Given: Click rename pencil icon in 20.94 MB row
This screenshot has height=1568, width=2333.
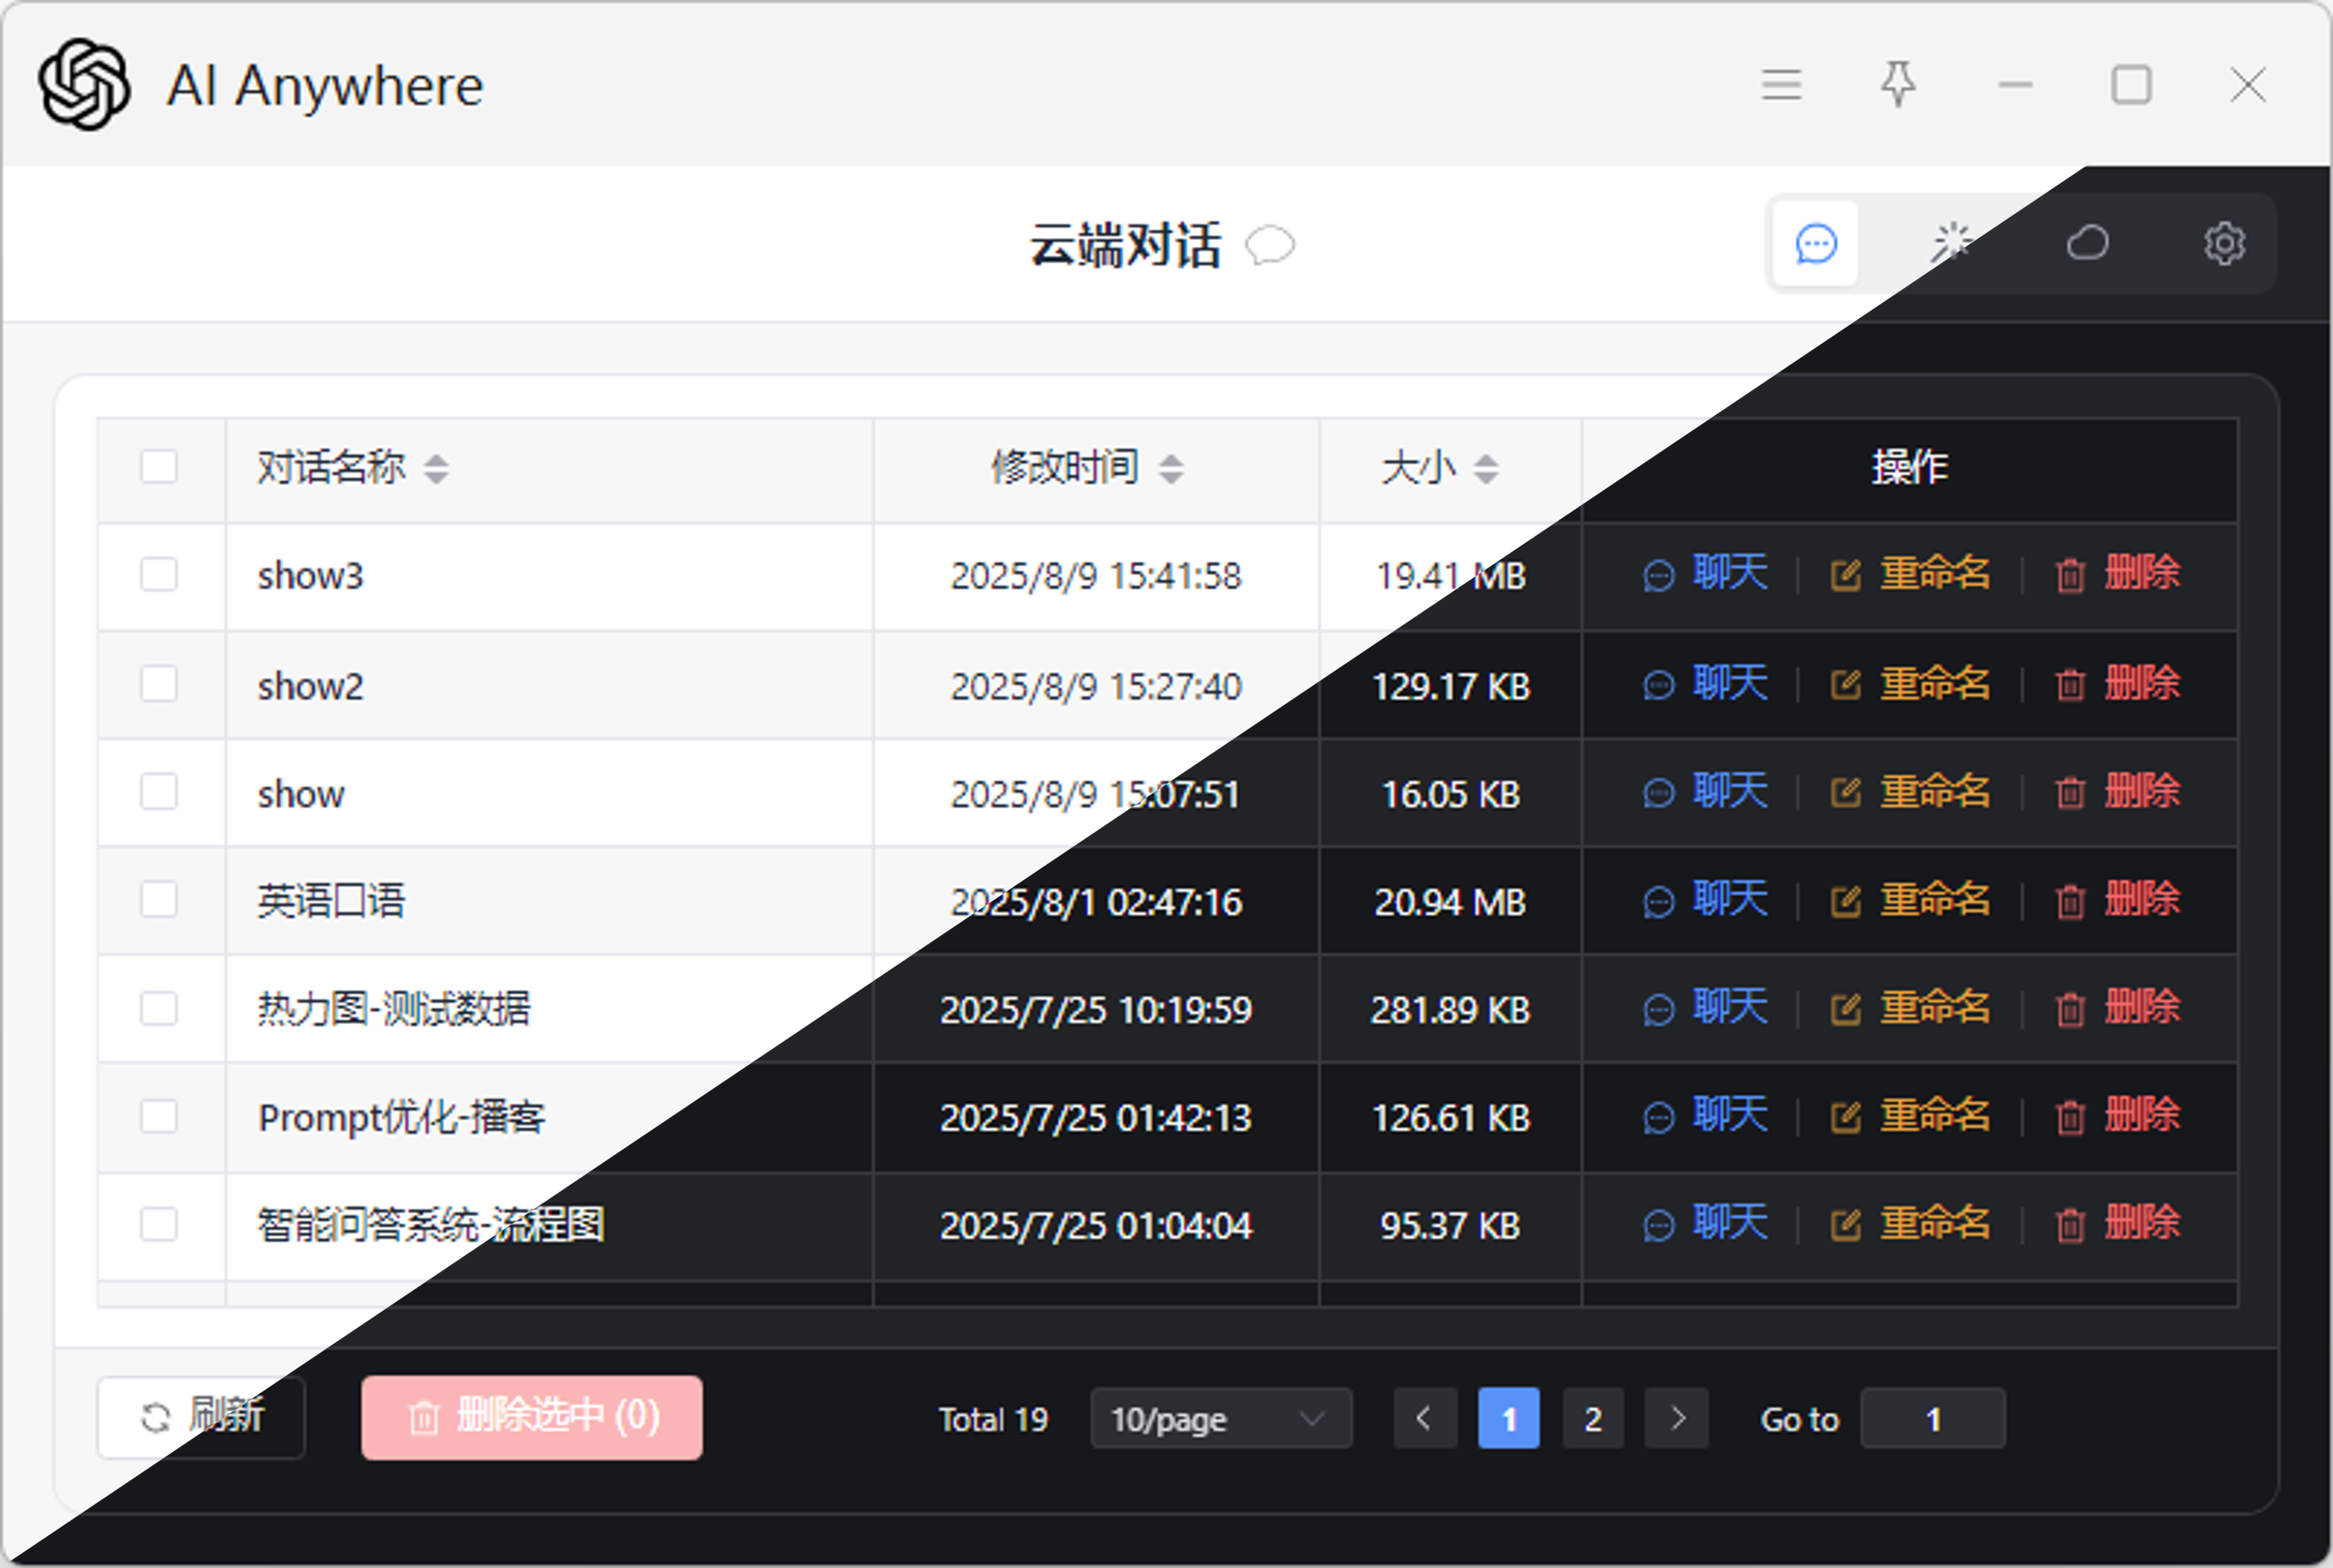Looking at the screenshot, I should click(x=1846, y=902).
